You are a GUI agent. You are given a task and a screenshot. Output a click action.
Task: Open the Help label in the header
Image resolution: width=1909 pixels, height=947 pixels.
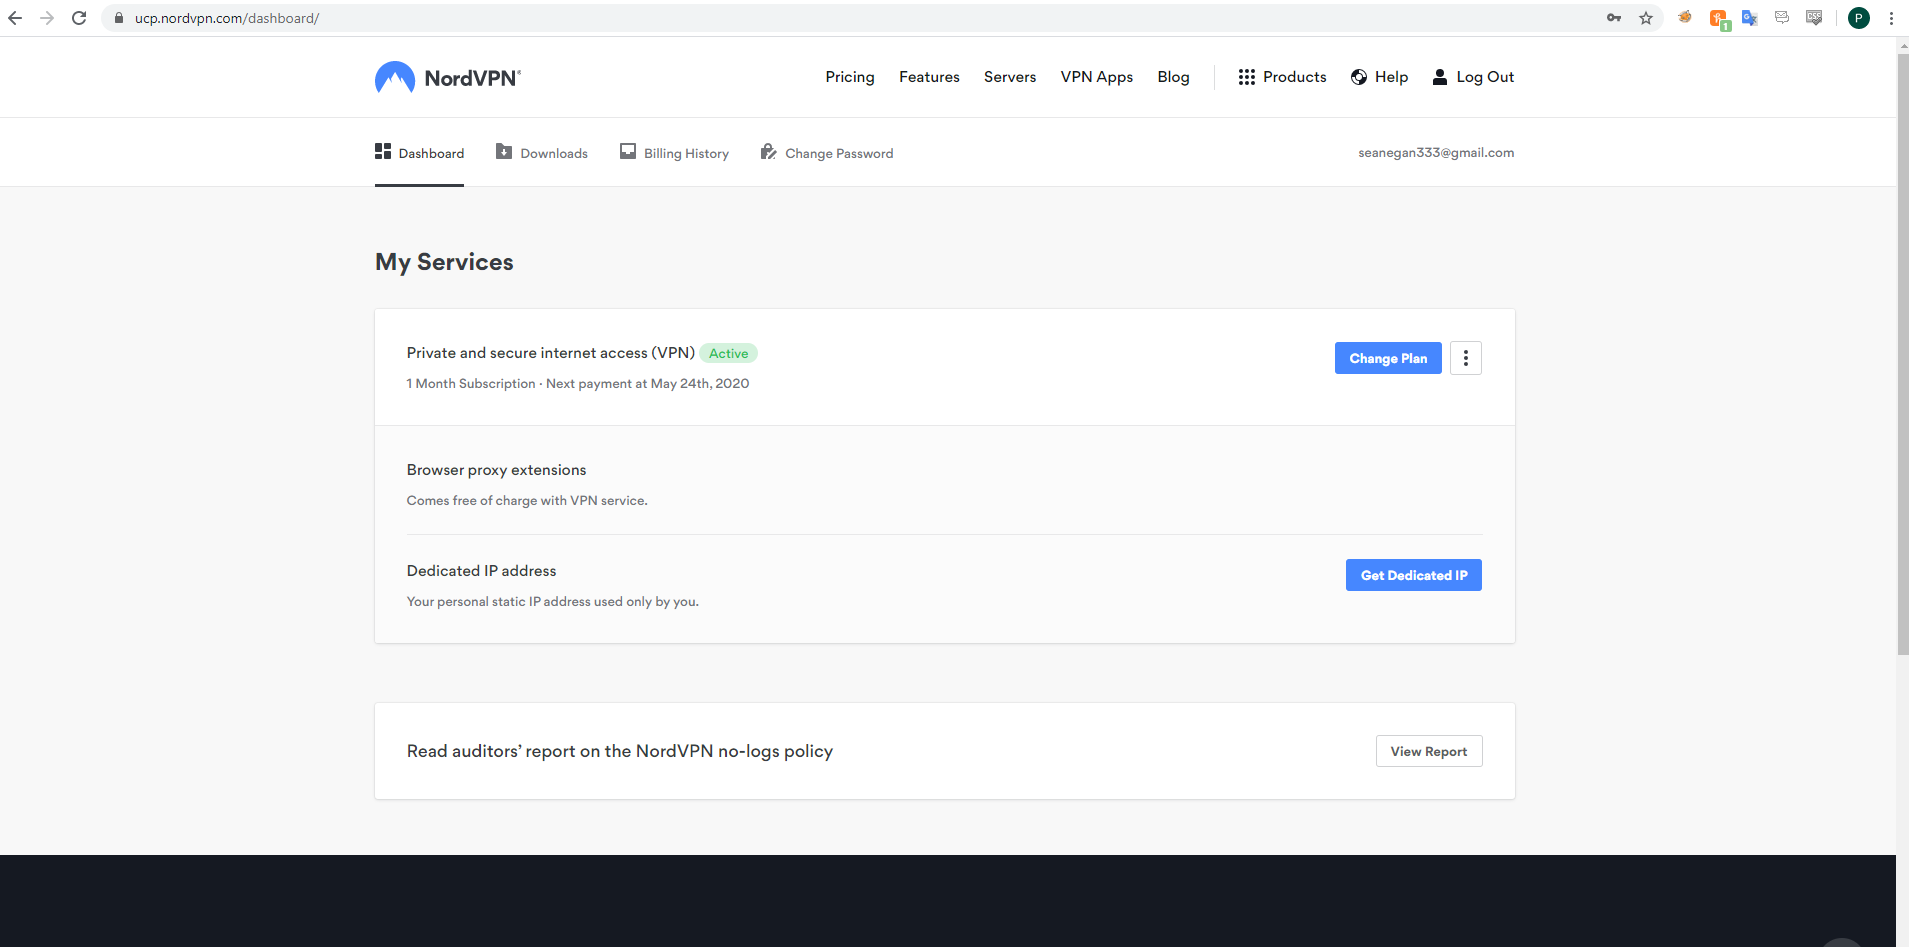pos(1391,77)
